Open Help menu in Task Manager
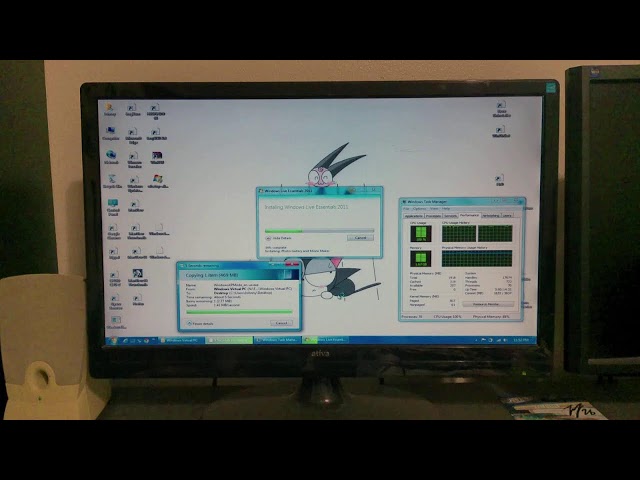The image size is (640, 480). click(446, 209)
